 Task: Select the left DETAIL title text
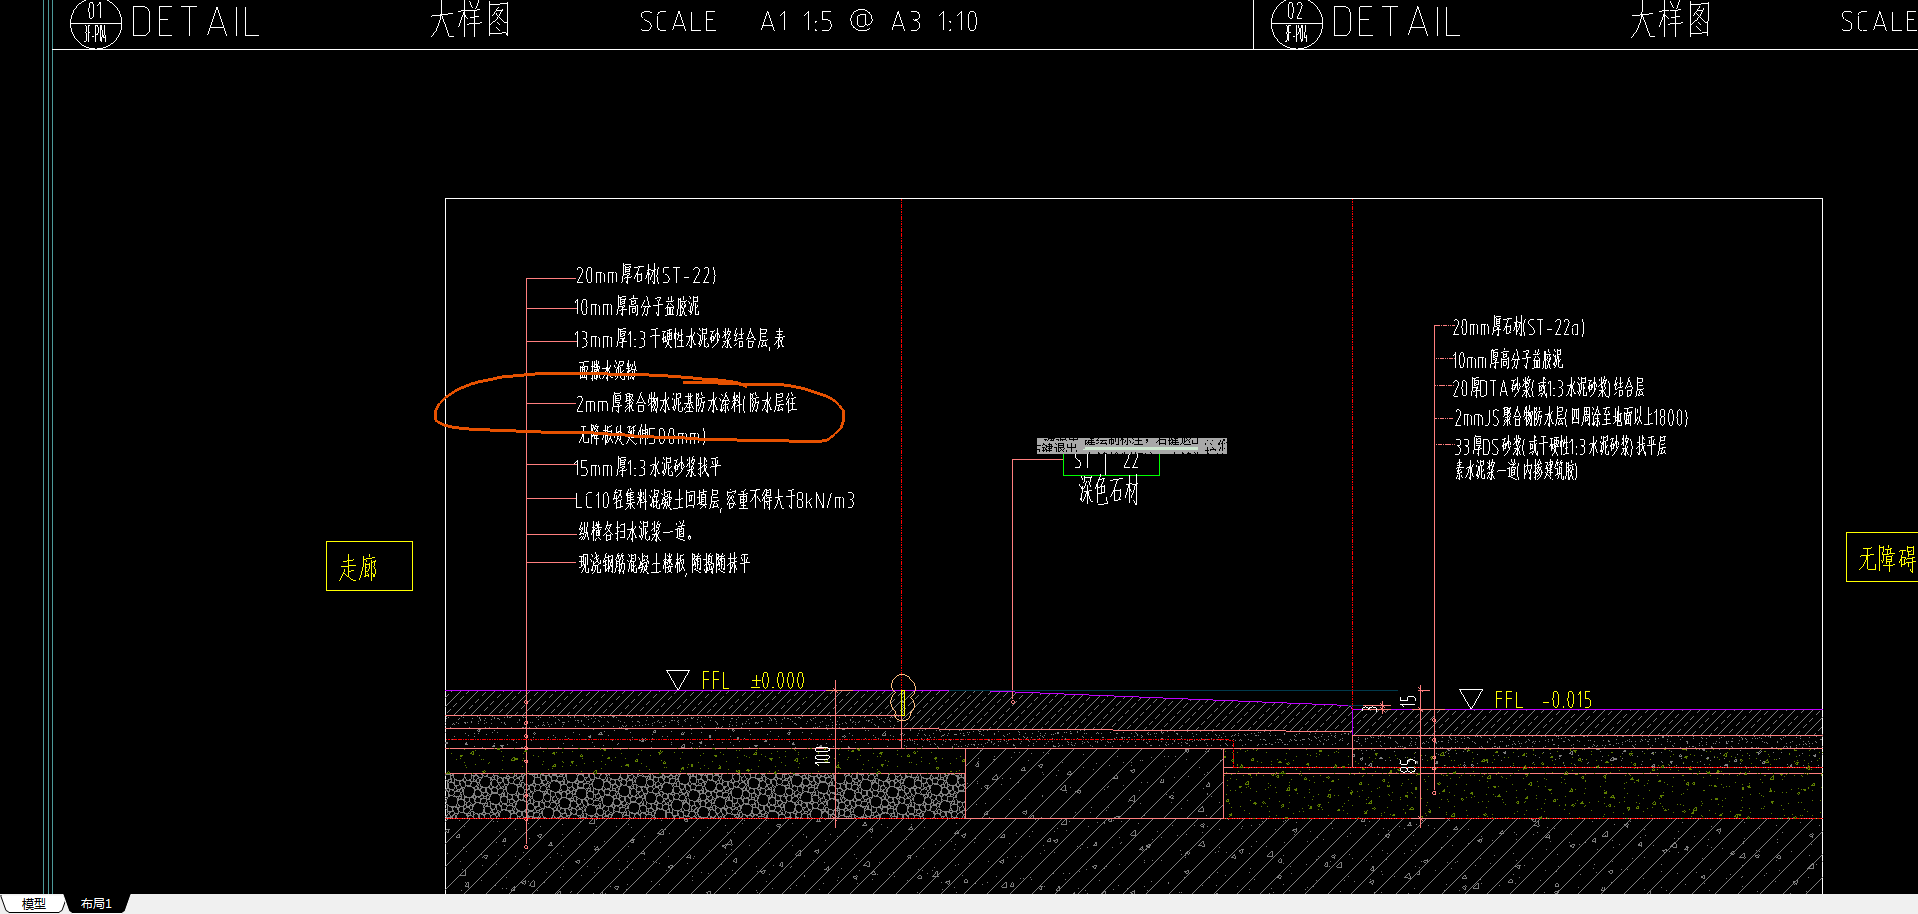195,22
